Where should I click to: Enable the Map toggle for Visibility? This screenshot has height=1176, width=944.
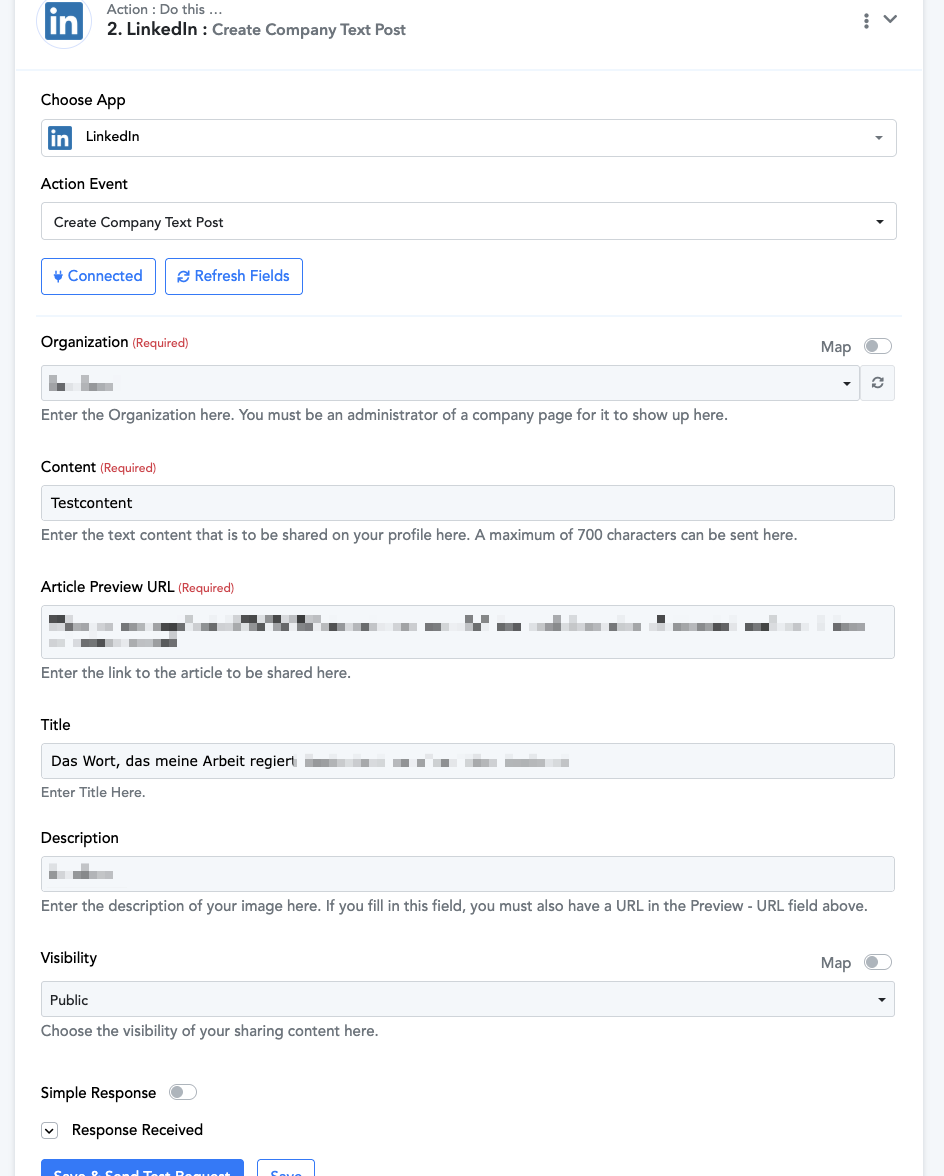click(877, 963)
